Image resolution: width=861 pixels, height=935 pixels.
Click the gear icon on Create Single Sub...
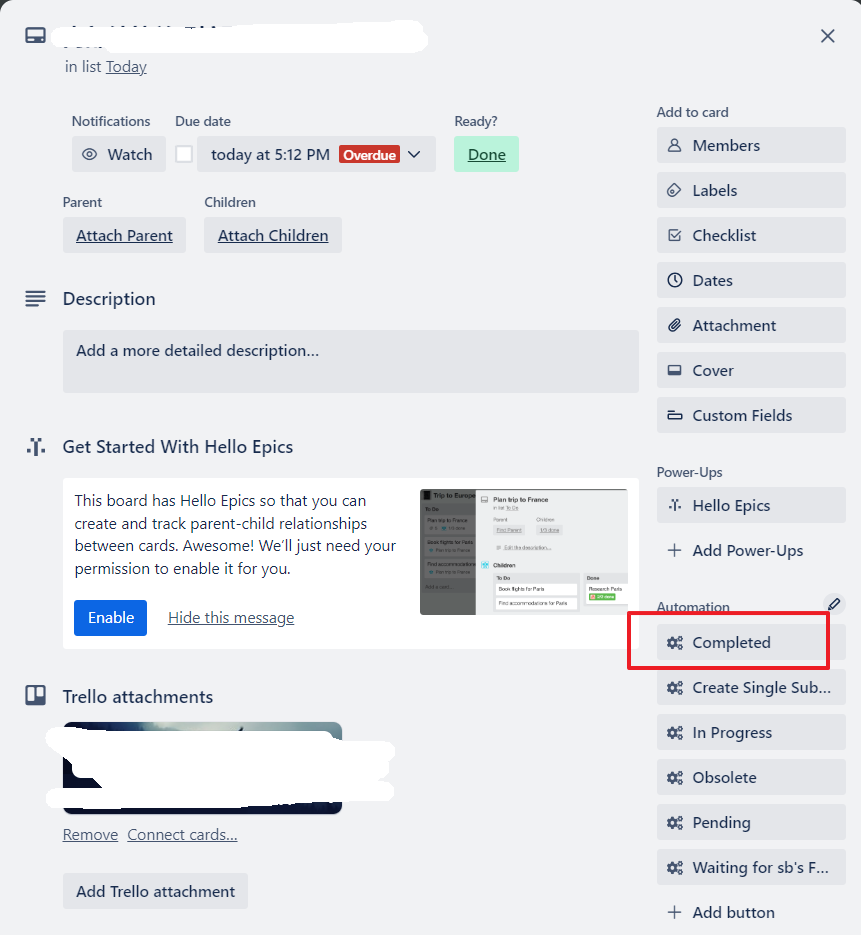tap(675, 688)
